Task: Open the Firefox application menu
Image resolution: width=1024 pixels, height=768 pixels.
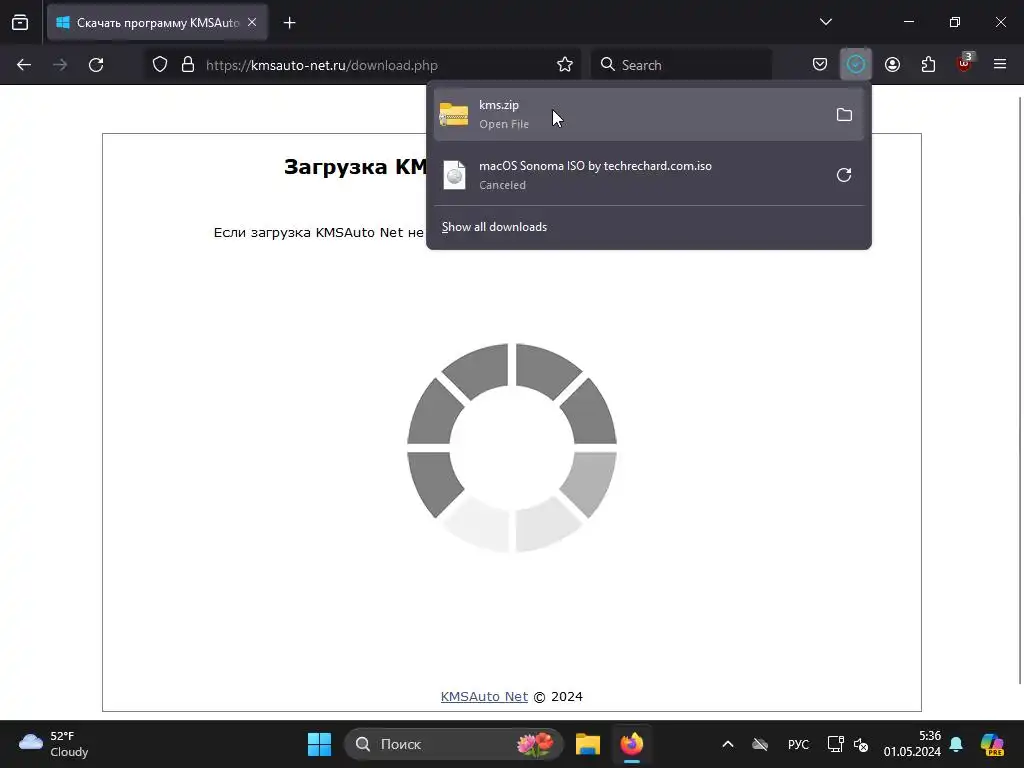Action: tap(1000, 64)
